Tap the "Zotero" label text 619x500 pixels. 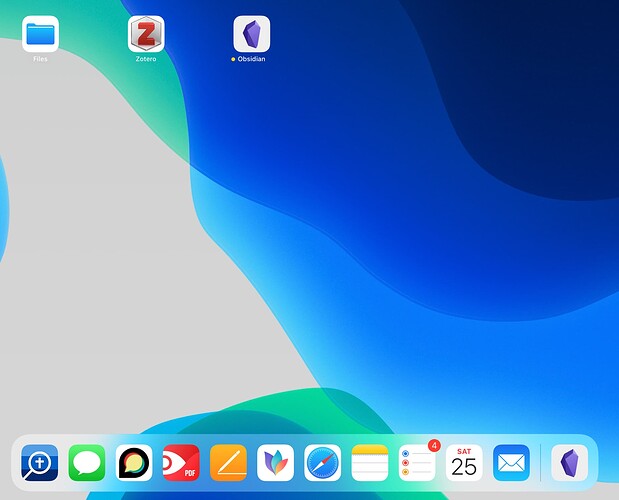point(146,59)
